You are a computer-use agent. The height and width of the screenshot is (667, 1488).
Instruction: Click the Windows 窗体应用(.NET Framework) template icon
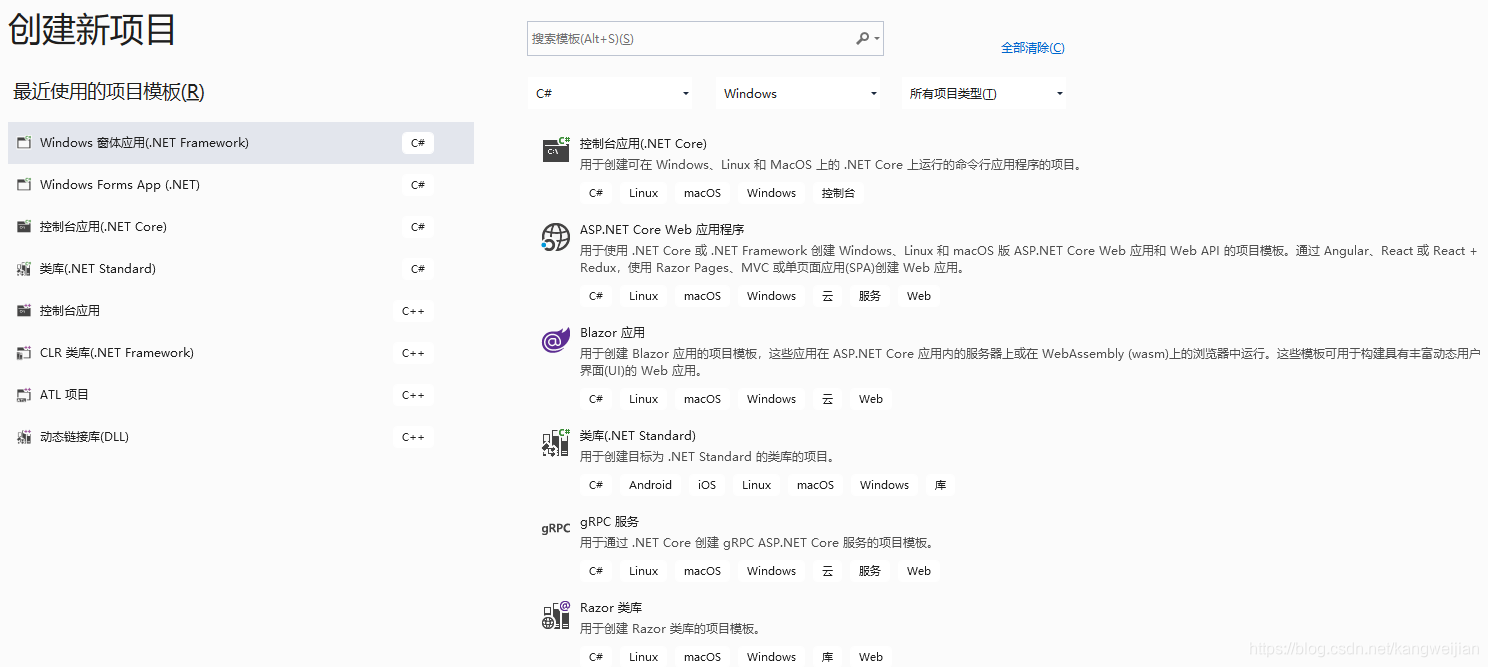click(24, 143)
